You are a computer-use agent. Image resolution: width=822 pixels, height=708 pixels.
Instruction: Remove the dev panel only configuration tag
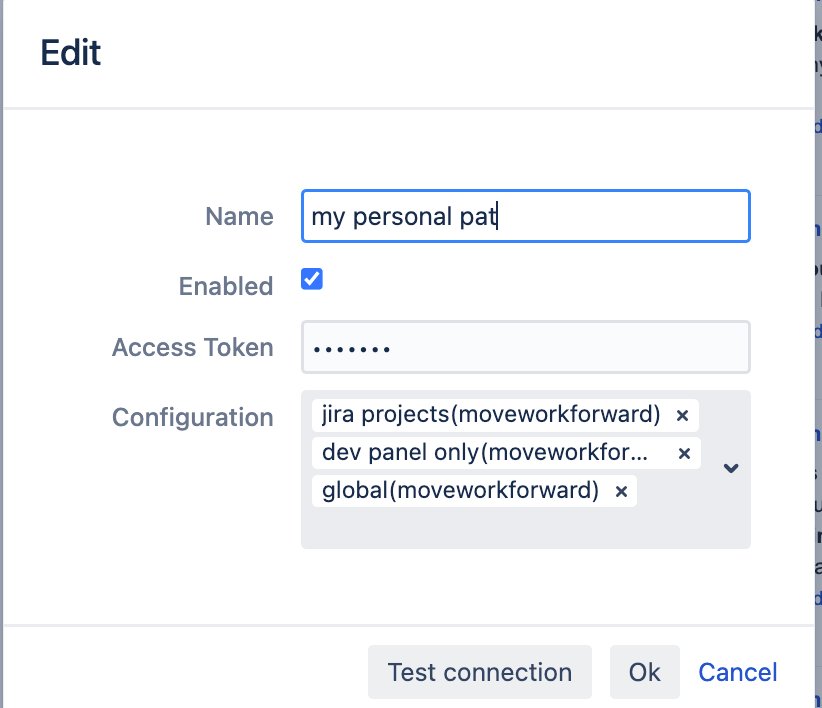[x=684, y=453]
